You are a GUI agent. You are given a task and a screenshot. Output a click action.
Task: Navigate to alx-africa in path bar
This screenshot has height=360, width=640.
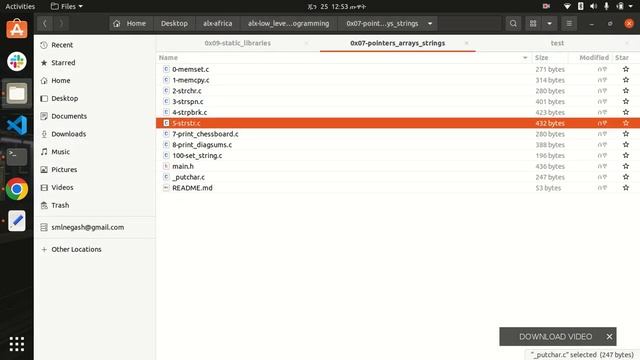(218, 24)
